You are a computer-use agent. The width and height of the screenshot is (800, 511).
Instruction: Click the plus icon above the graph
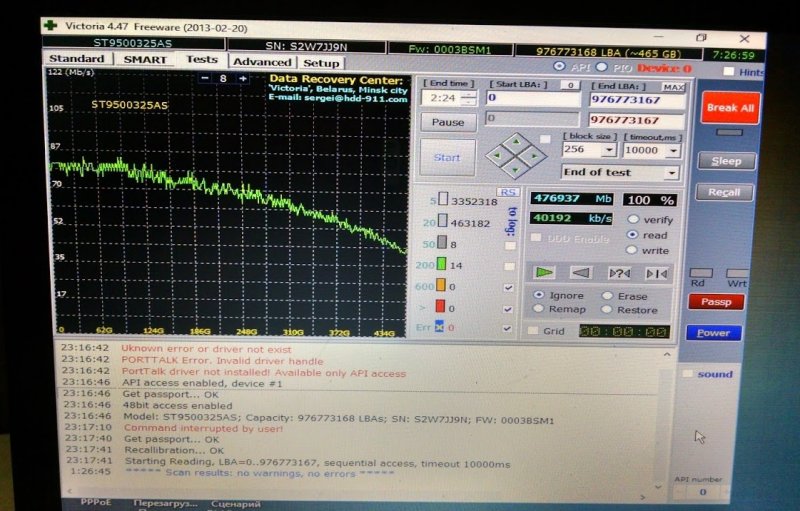pos(242,78)
